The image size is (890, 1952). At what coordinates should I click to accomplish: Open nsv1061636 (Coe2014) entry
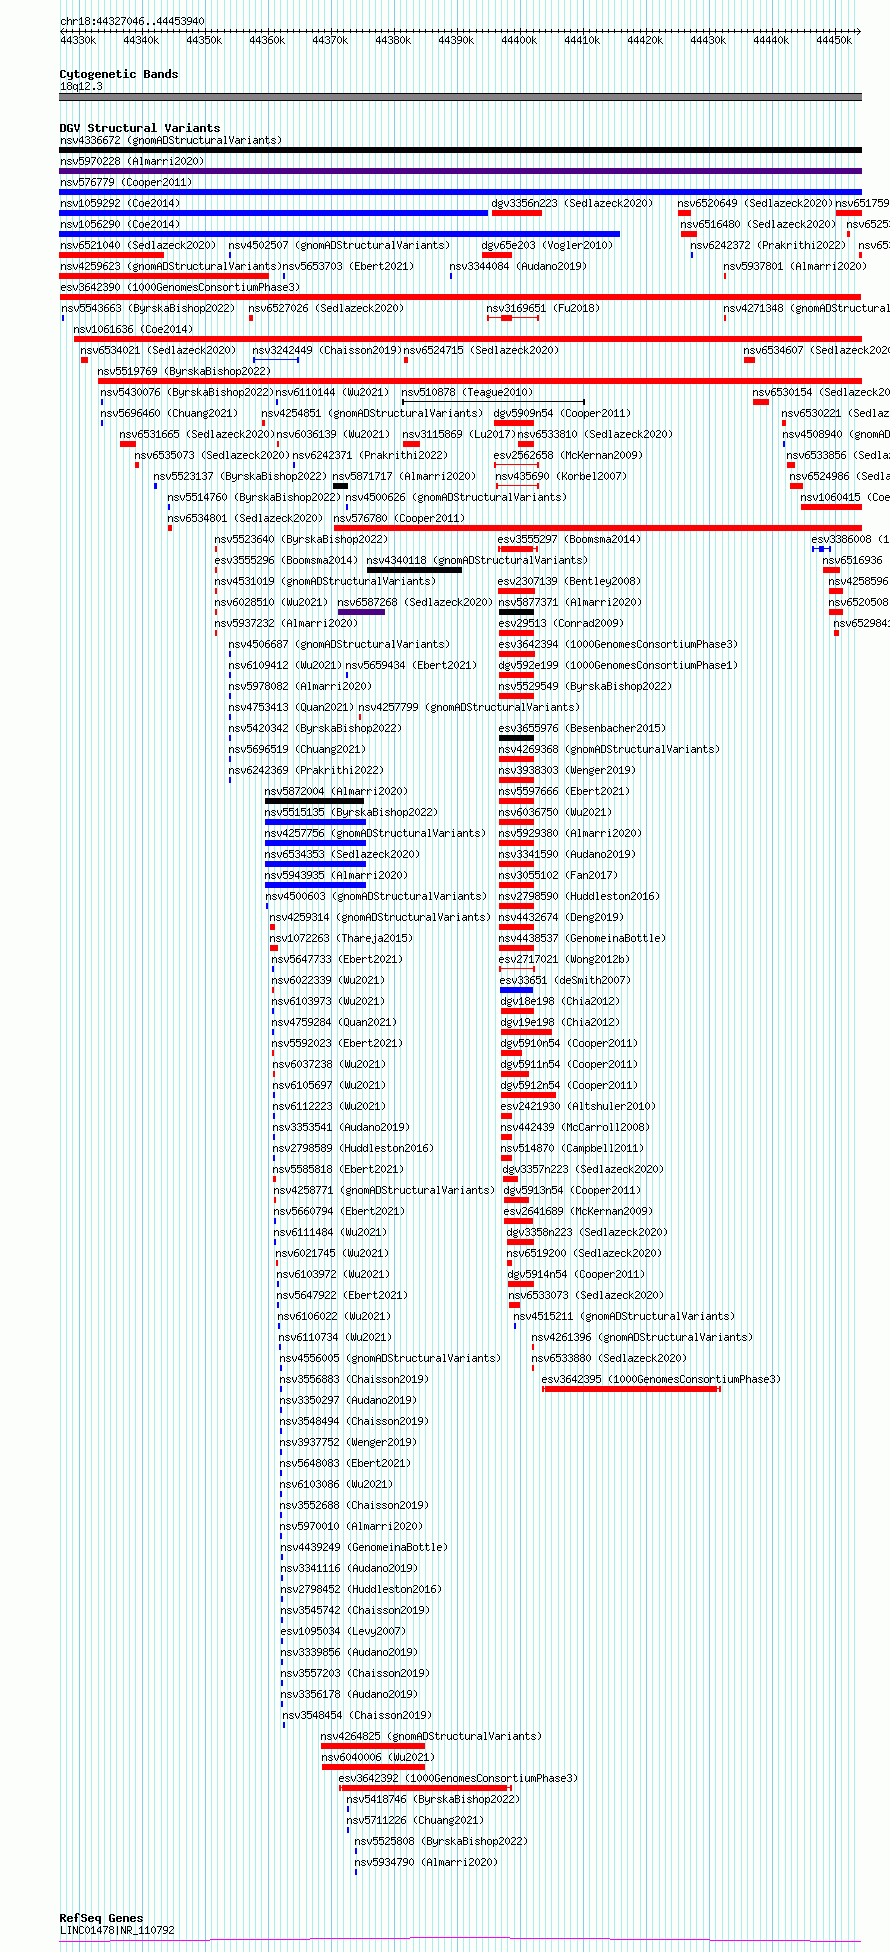[134, 329]
